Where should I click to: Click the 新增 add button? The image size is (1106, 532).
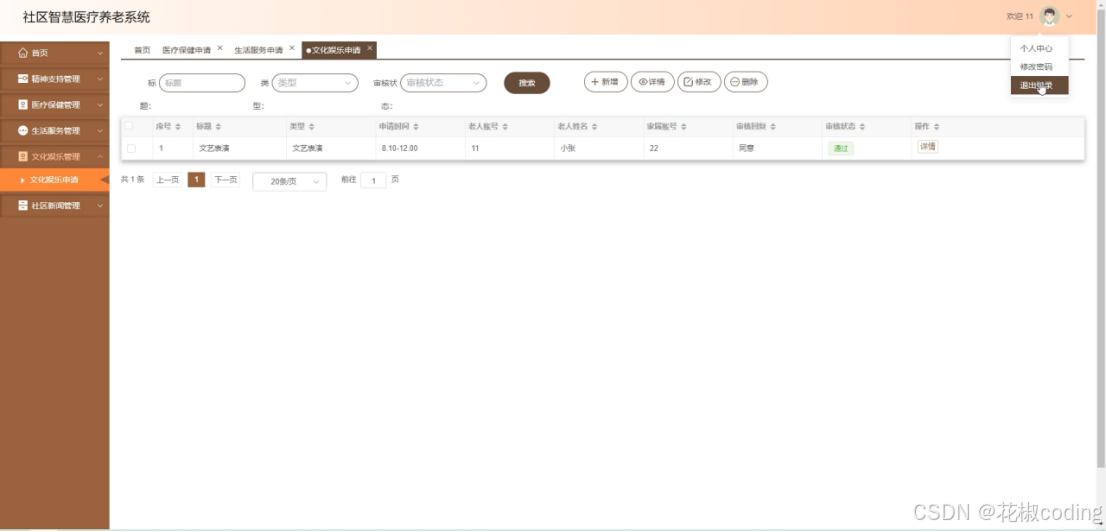605,82
